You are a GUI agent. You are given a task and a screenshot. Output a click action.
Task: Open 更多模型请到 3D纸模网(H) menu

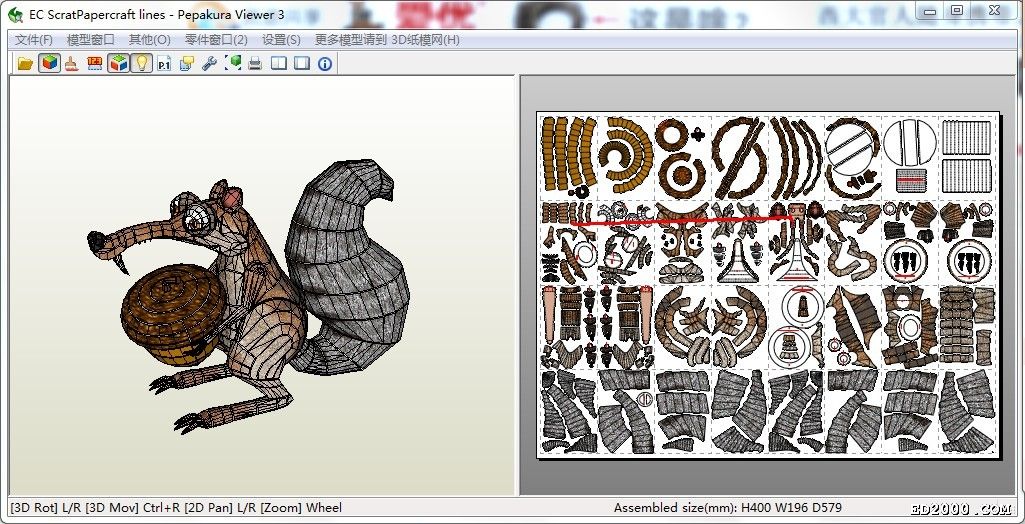click(x=387, y=40)
